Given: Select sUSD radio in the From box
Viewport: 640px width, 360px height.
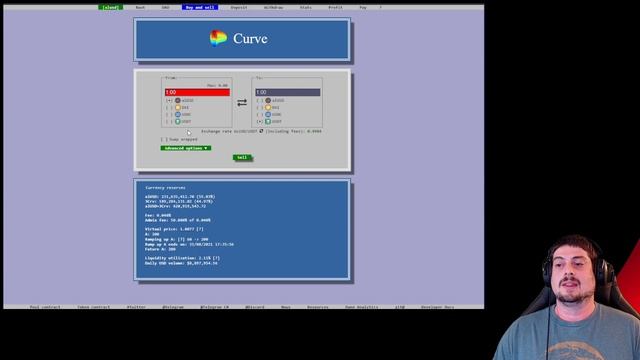Looking at the screenshot, I should 169,100.
